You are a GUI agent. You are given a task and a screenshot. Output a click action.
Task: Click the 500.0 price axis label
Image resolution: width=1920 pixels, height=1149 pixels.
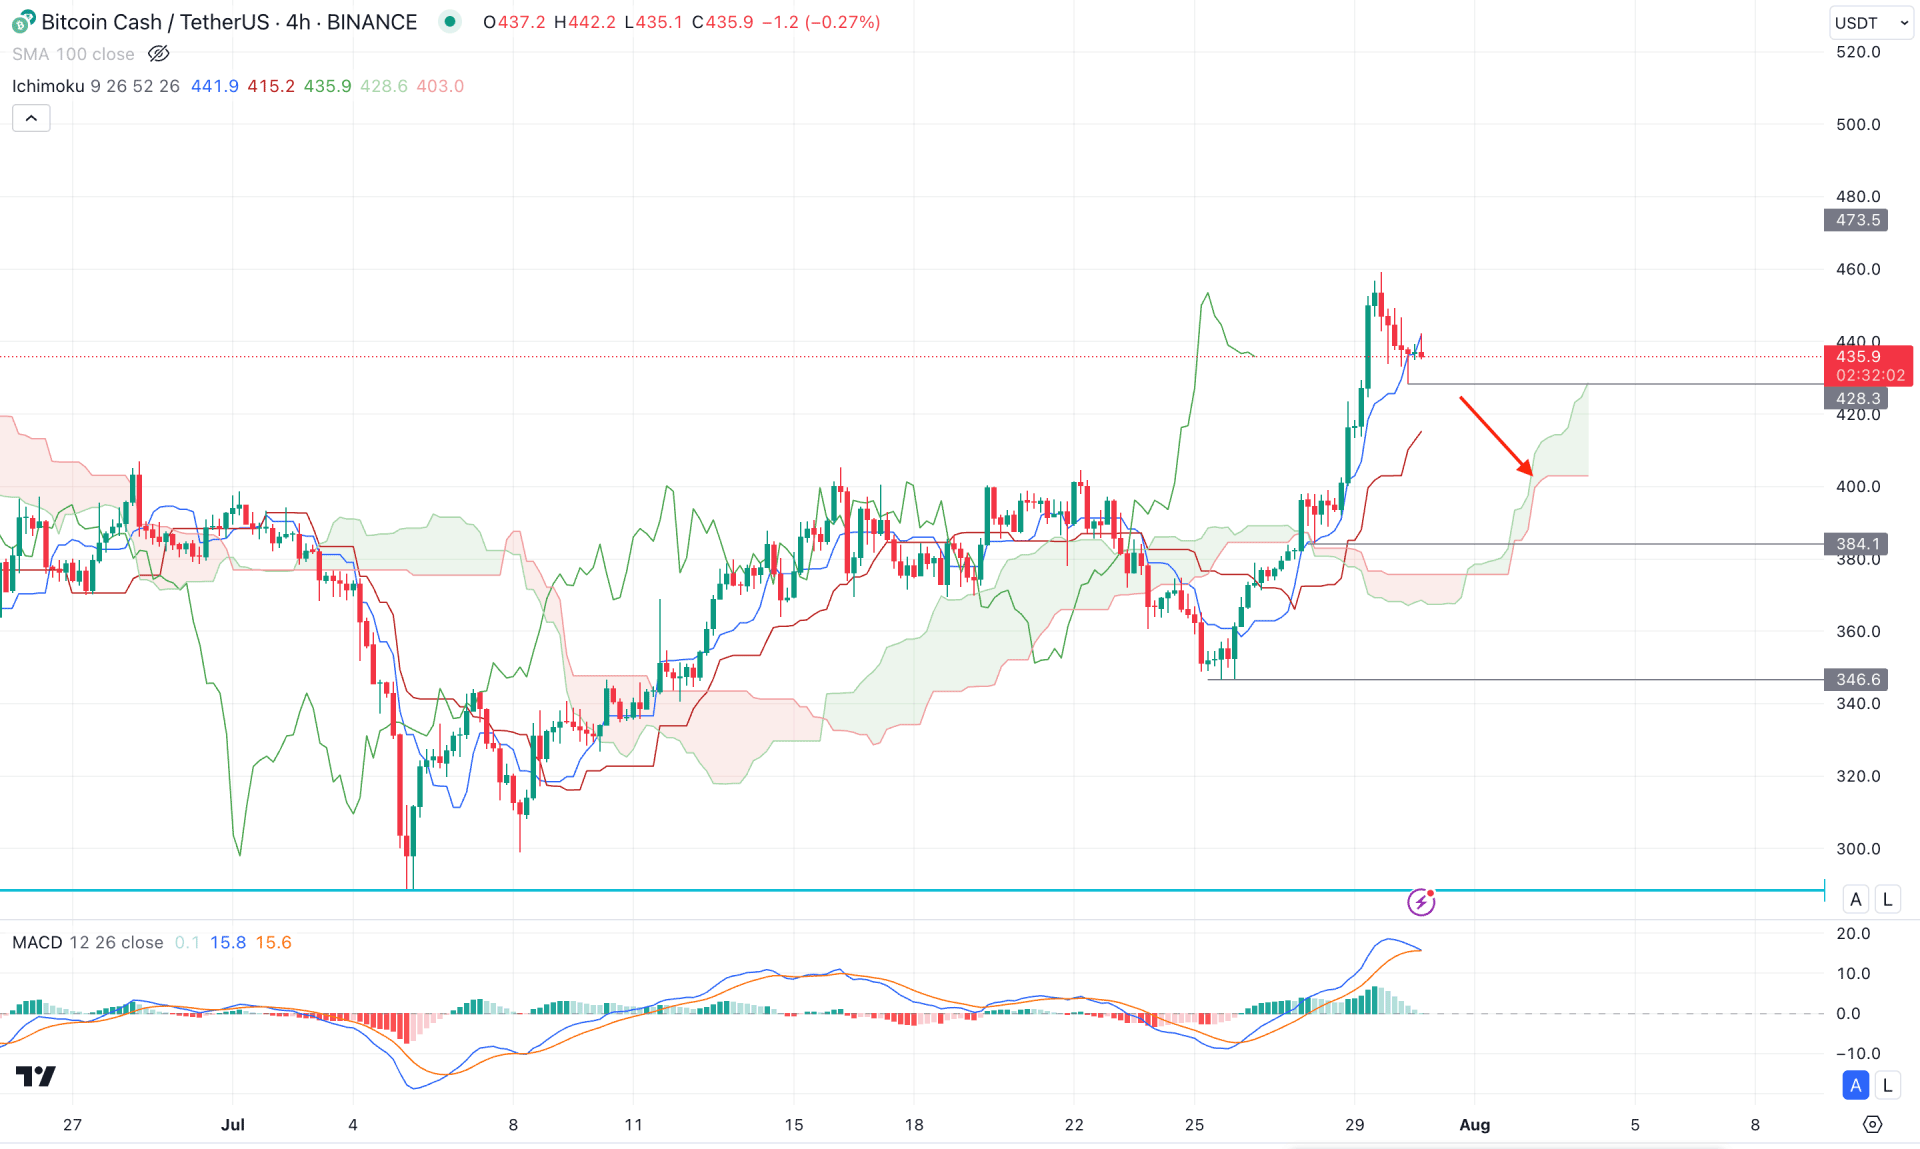(1858, 124)
